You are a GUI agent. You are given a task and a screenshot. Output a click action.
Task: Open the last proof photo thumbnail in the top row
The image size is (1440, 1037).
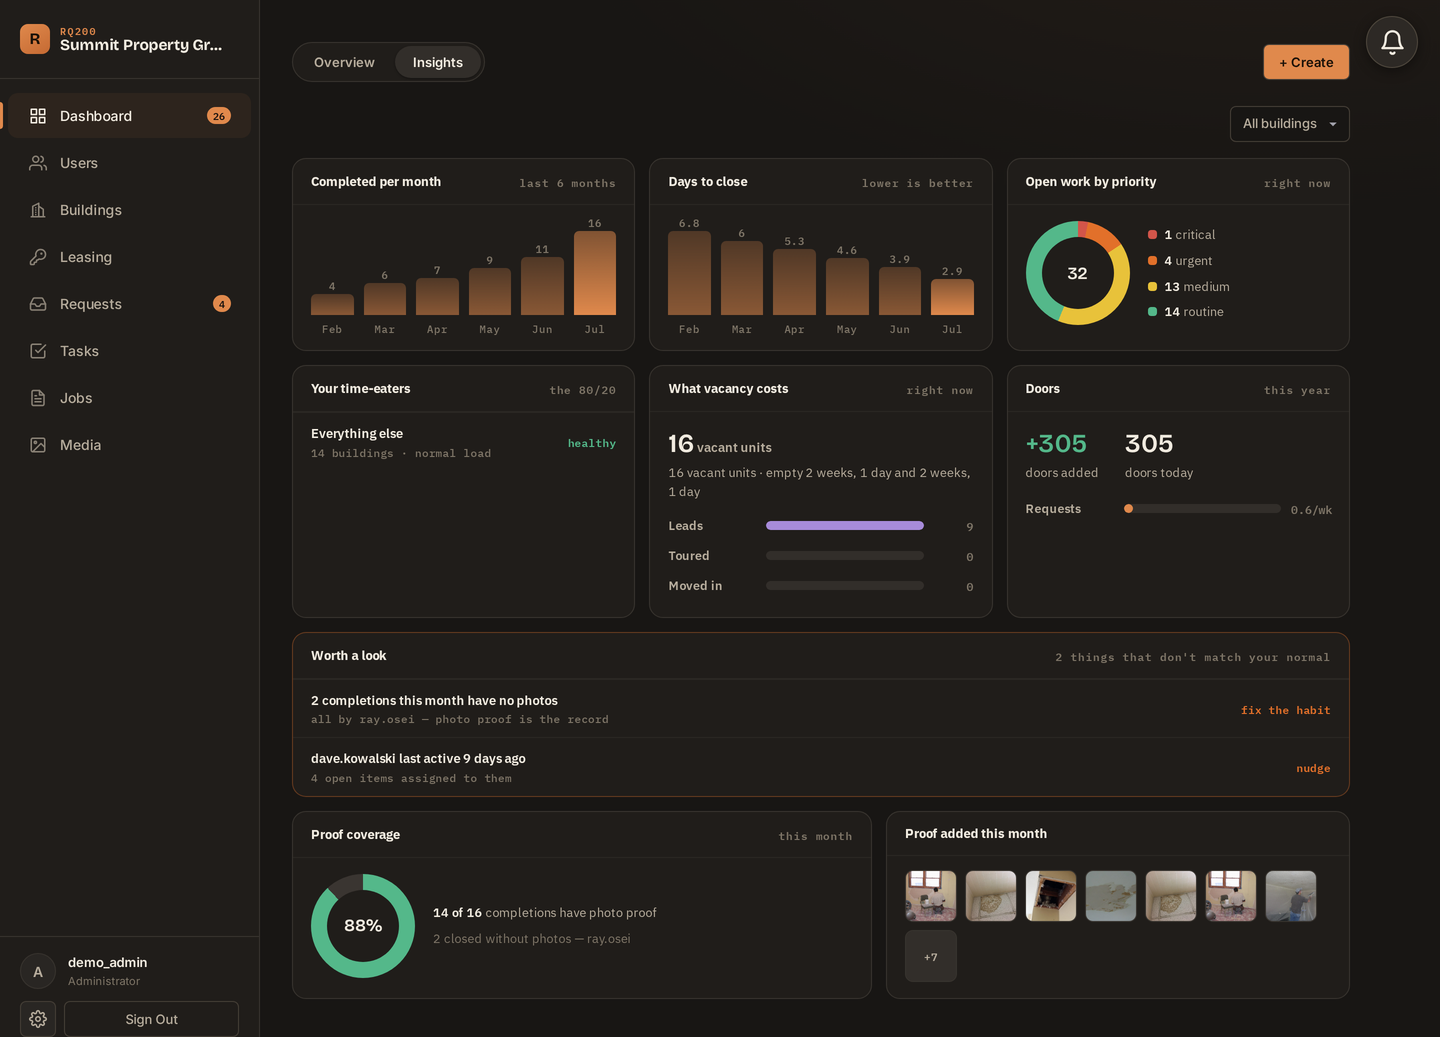[1291, 896]
